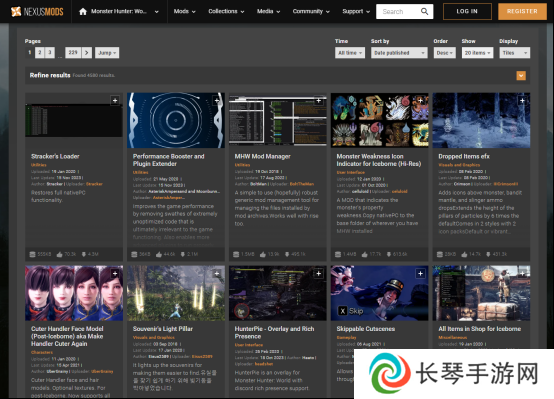554x399 pixels.
Task: Open the Collections menu
Action: (x=226, y=11)
